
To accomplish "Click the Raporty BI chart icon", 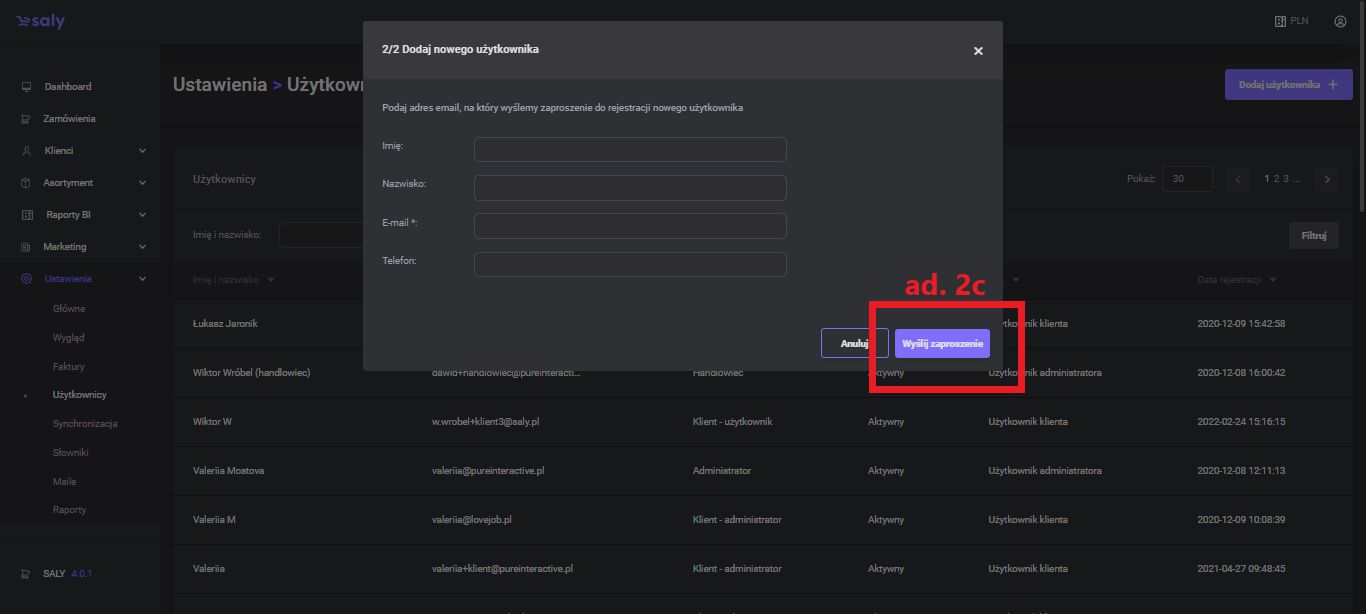I will point(26,215).
